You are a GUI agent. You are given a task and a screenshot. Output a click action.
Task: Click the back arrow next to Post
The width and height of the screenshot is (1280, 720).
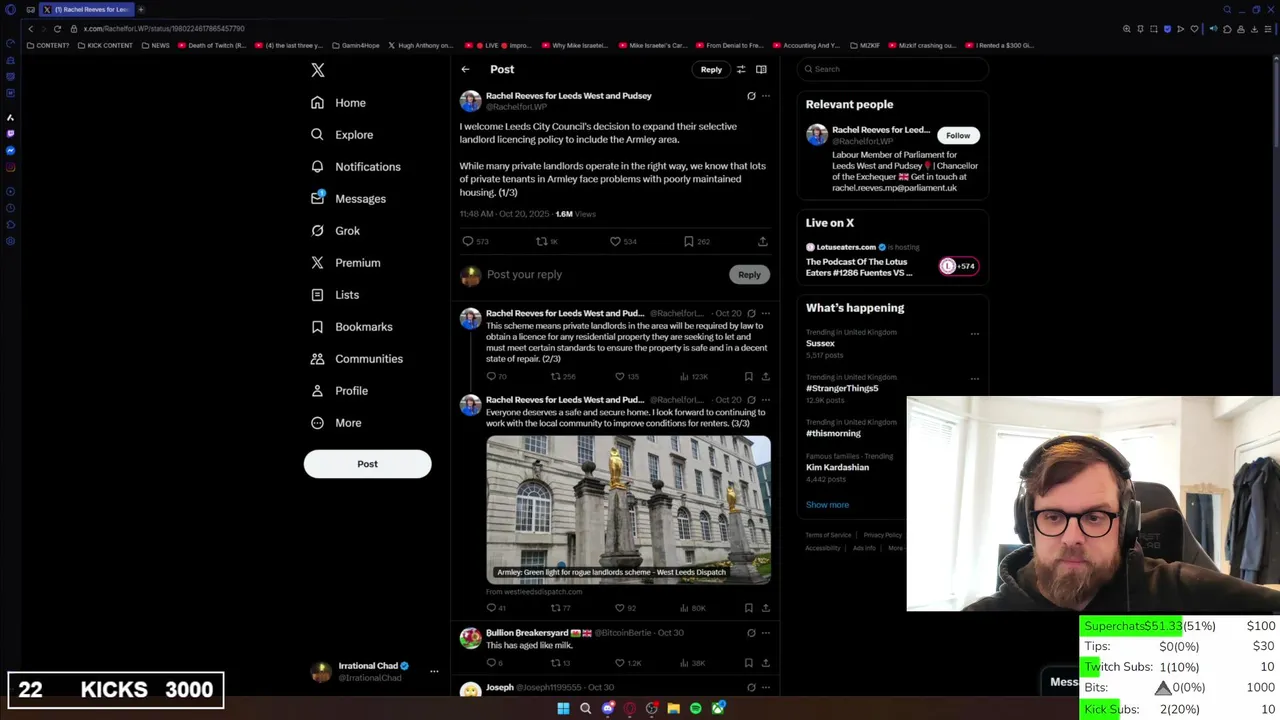pyautogui.click(x=465, y=69)
